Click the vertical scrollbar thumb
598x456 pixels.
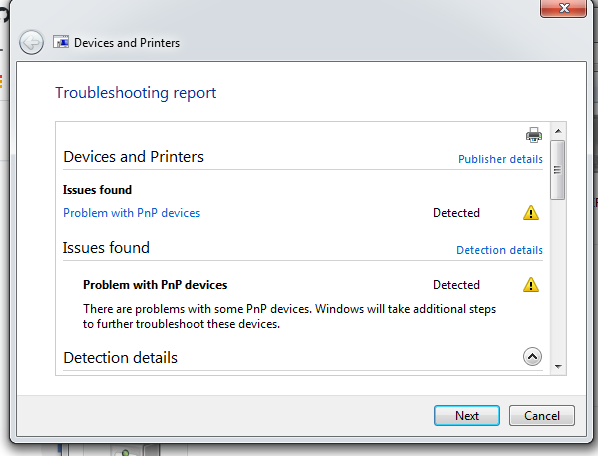558,170
